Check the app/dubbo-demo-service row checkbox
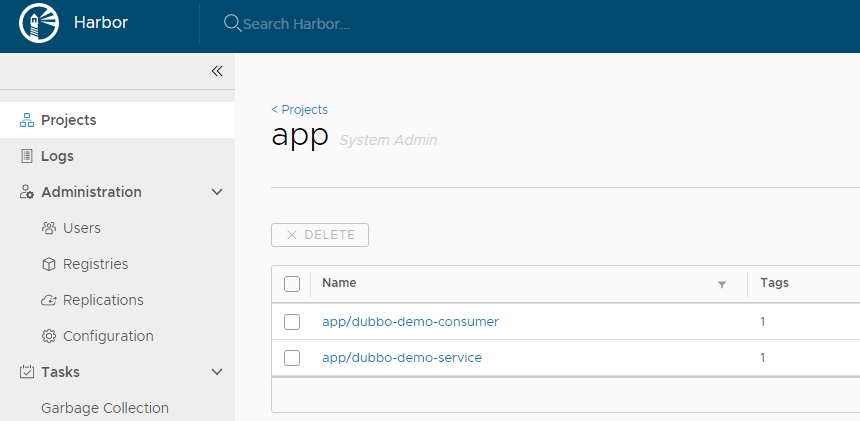Screen dimensions: 860x421 click(292, 358)
